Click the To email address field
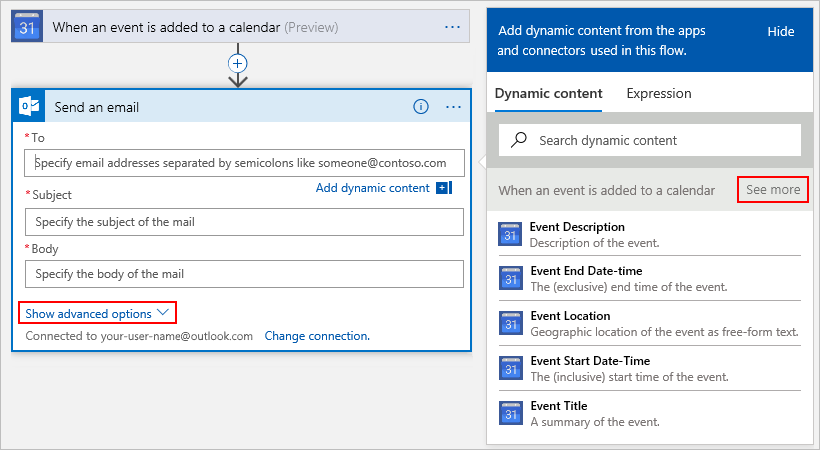This screenshot has width=820, height=450. 244,163
